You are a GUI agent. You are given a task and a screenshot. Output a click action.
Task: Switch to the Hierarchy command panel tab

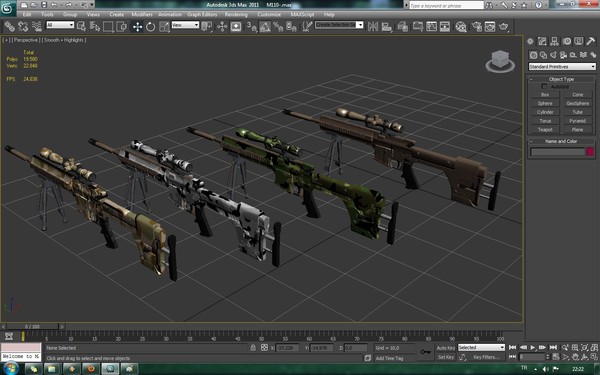[554, 41]
